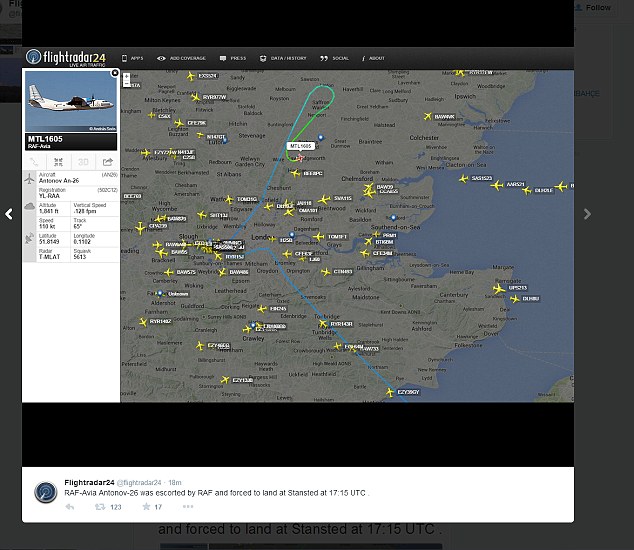Screen dimensions: 634x550
Task: Click the blue airport pin near Luton
Action: 225,140
